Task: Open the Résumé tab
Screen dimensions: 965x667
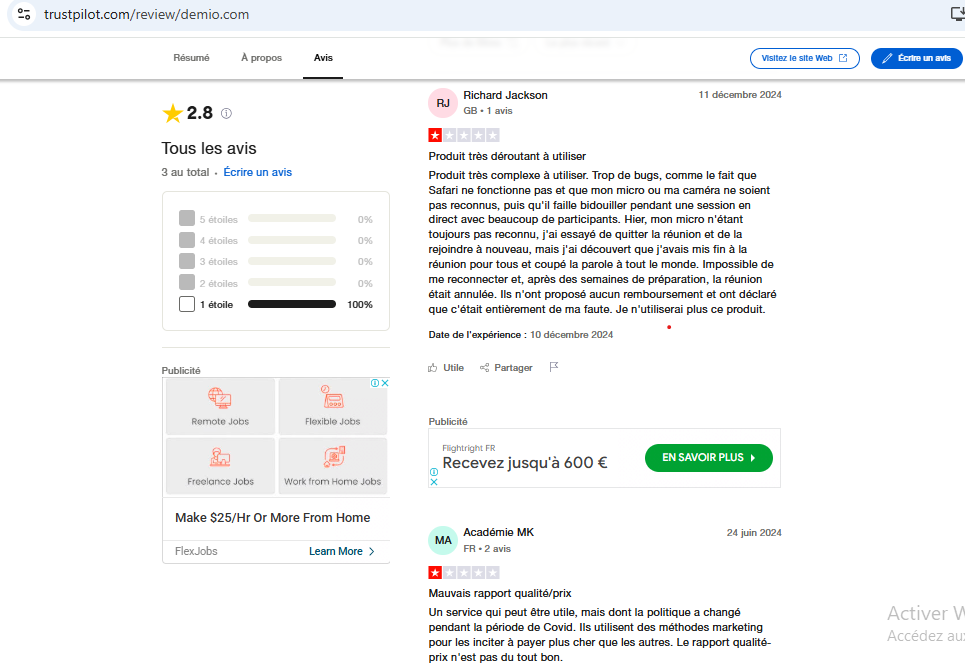Action: (191, 58)
